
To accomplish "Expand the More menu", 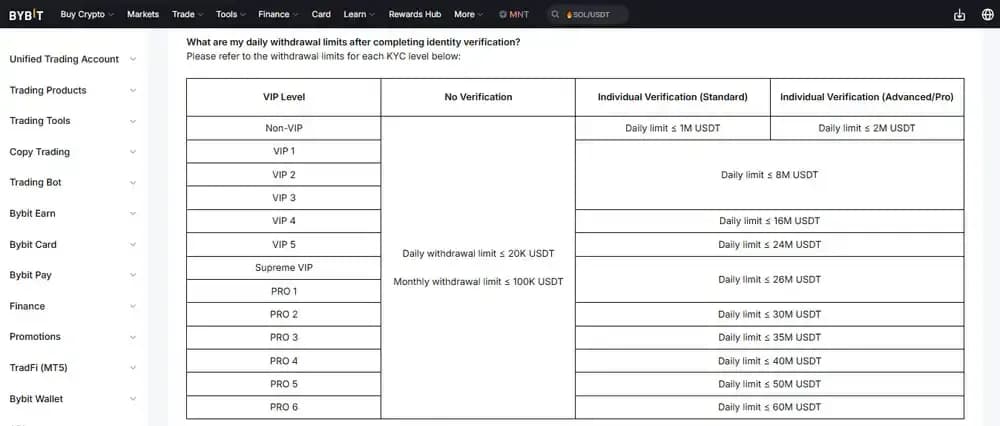I will pyautogui.click(x=468, y=14).
